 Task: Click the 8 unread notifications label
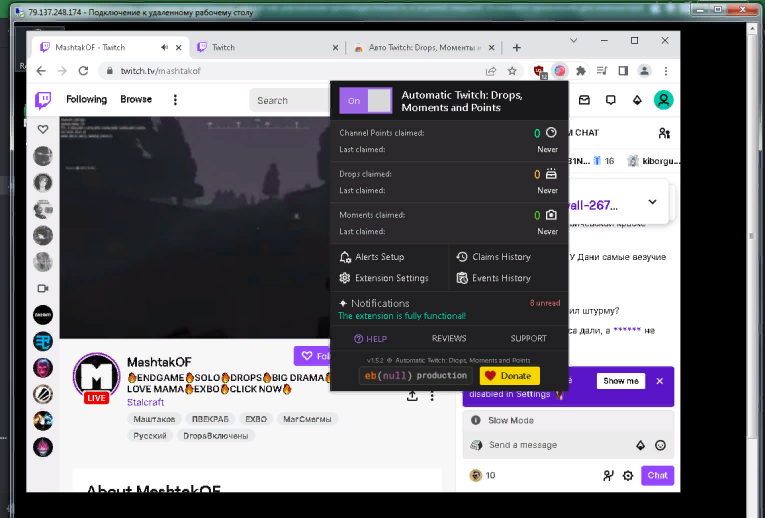545,303
